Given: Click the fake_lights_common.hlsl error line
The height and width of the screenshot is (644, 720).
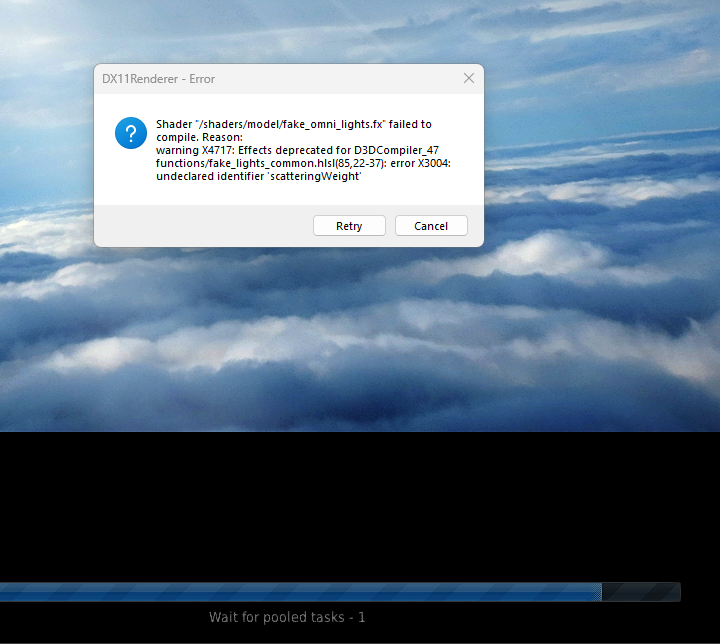Looking at the screenshot, I should (x=304, y=163).
